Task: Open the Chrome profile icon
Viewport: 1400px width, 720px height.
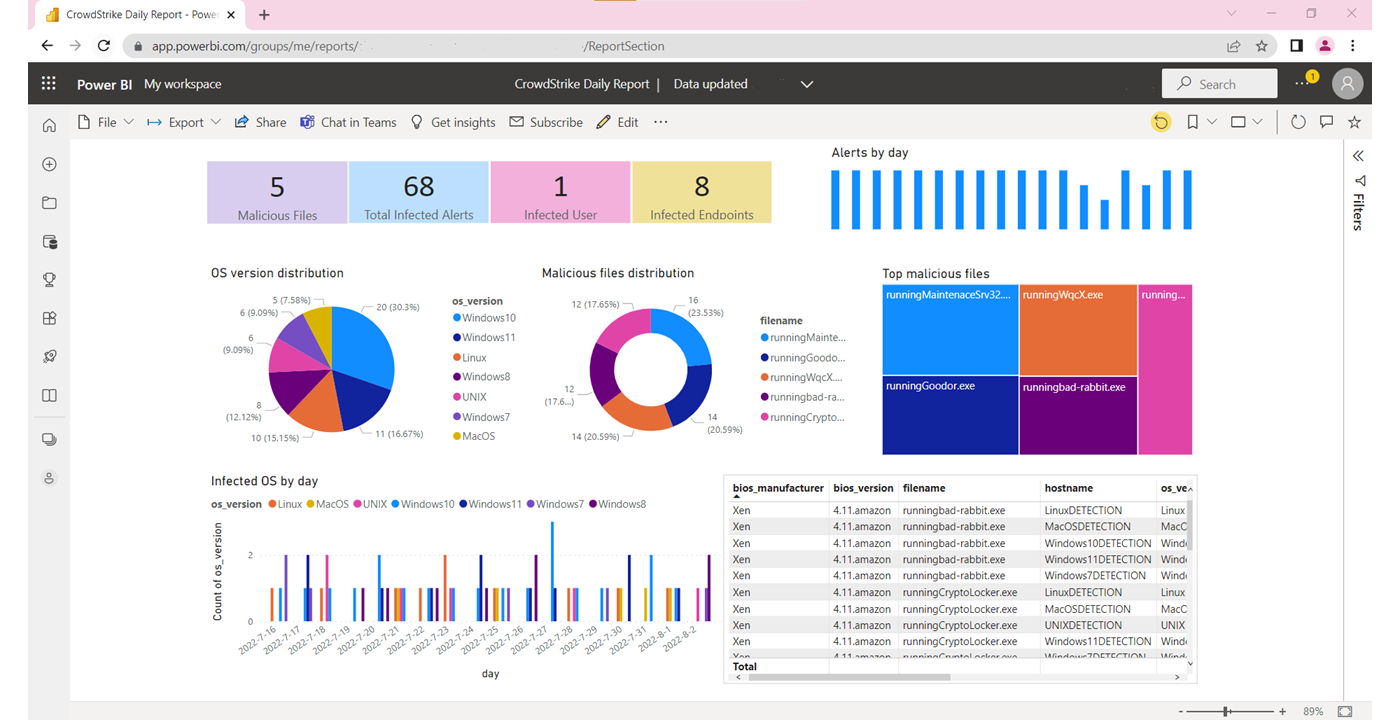Action: [1325, 45]
